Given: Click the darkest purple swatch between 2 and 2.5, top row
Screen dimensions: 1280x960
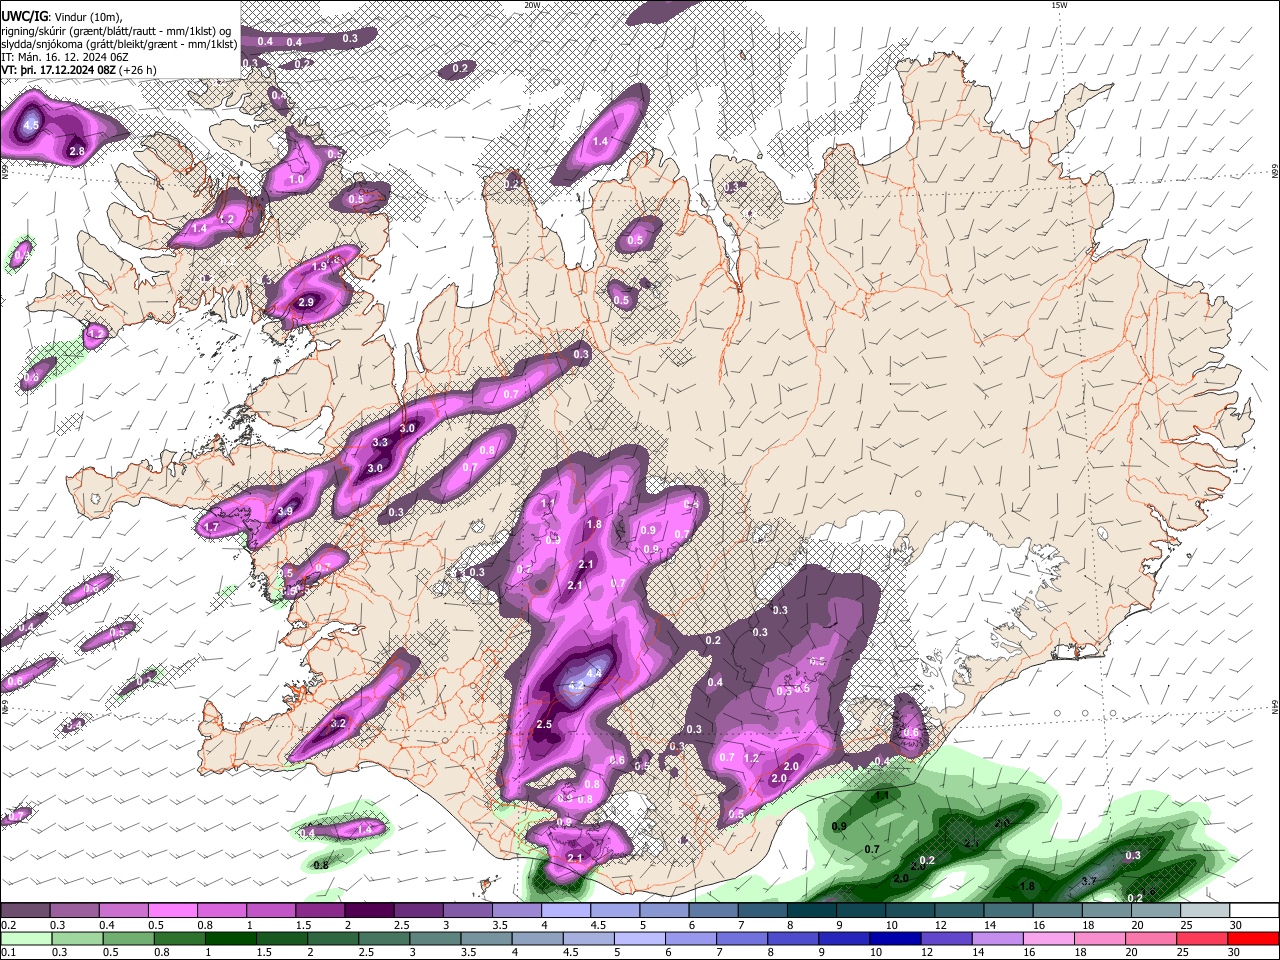Looking at the screenshot, I should click(370, 910).
